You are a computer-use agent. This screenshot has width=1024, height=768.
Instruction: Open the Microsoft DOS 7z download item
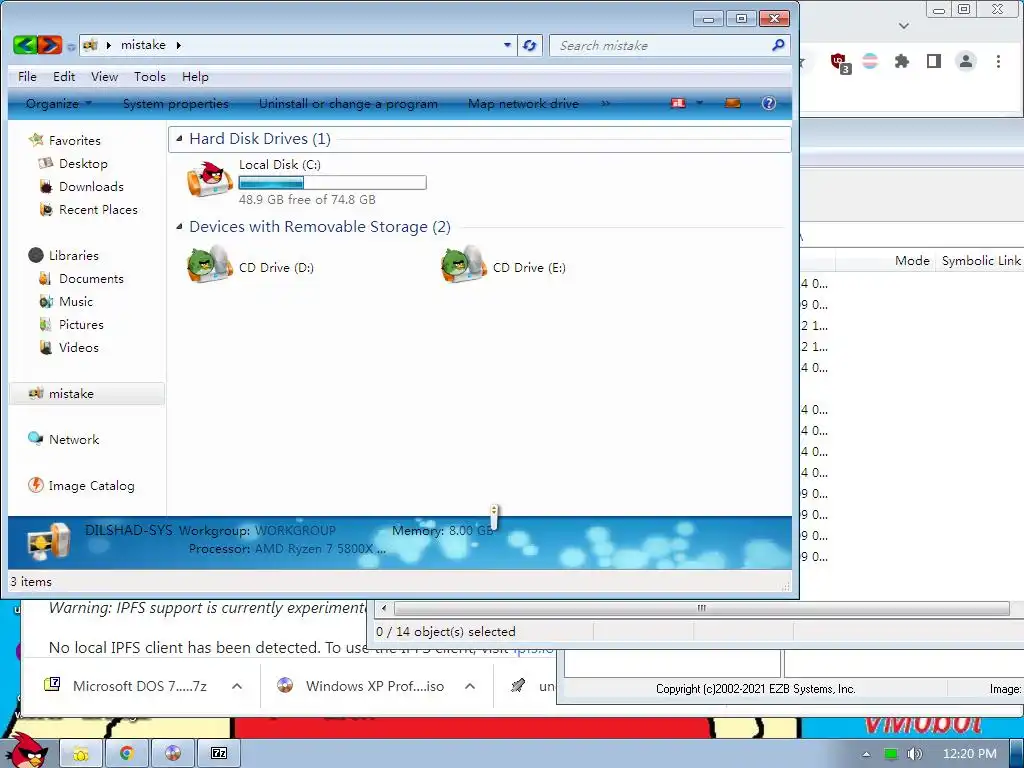point(126,686)
